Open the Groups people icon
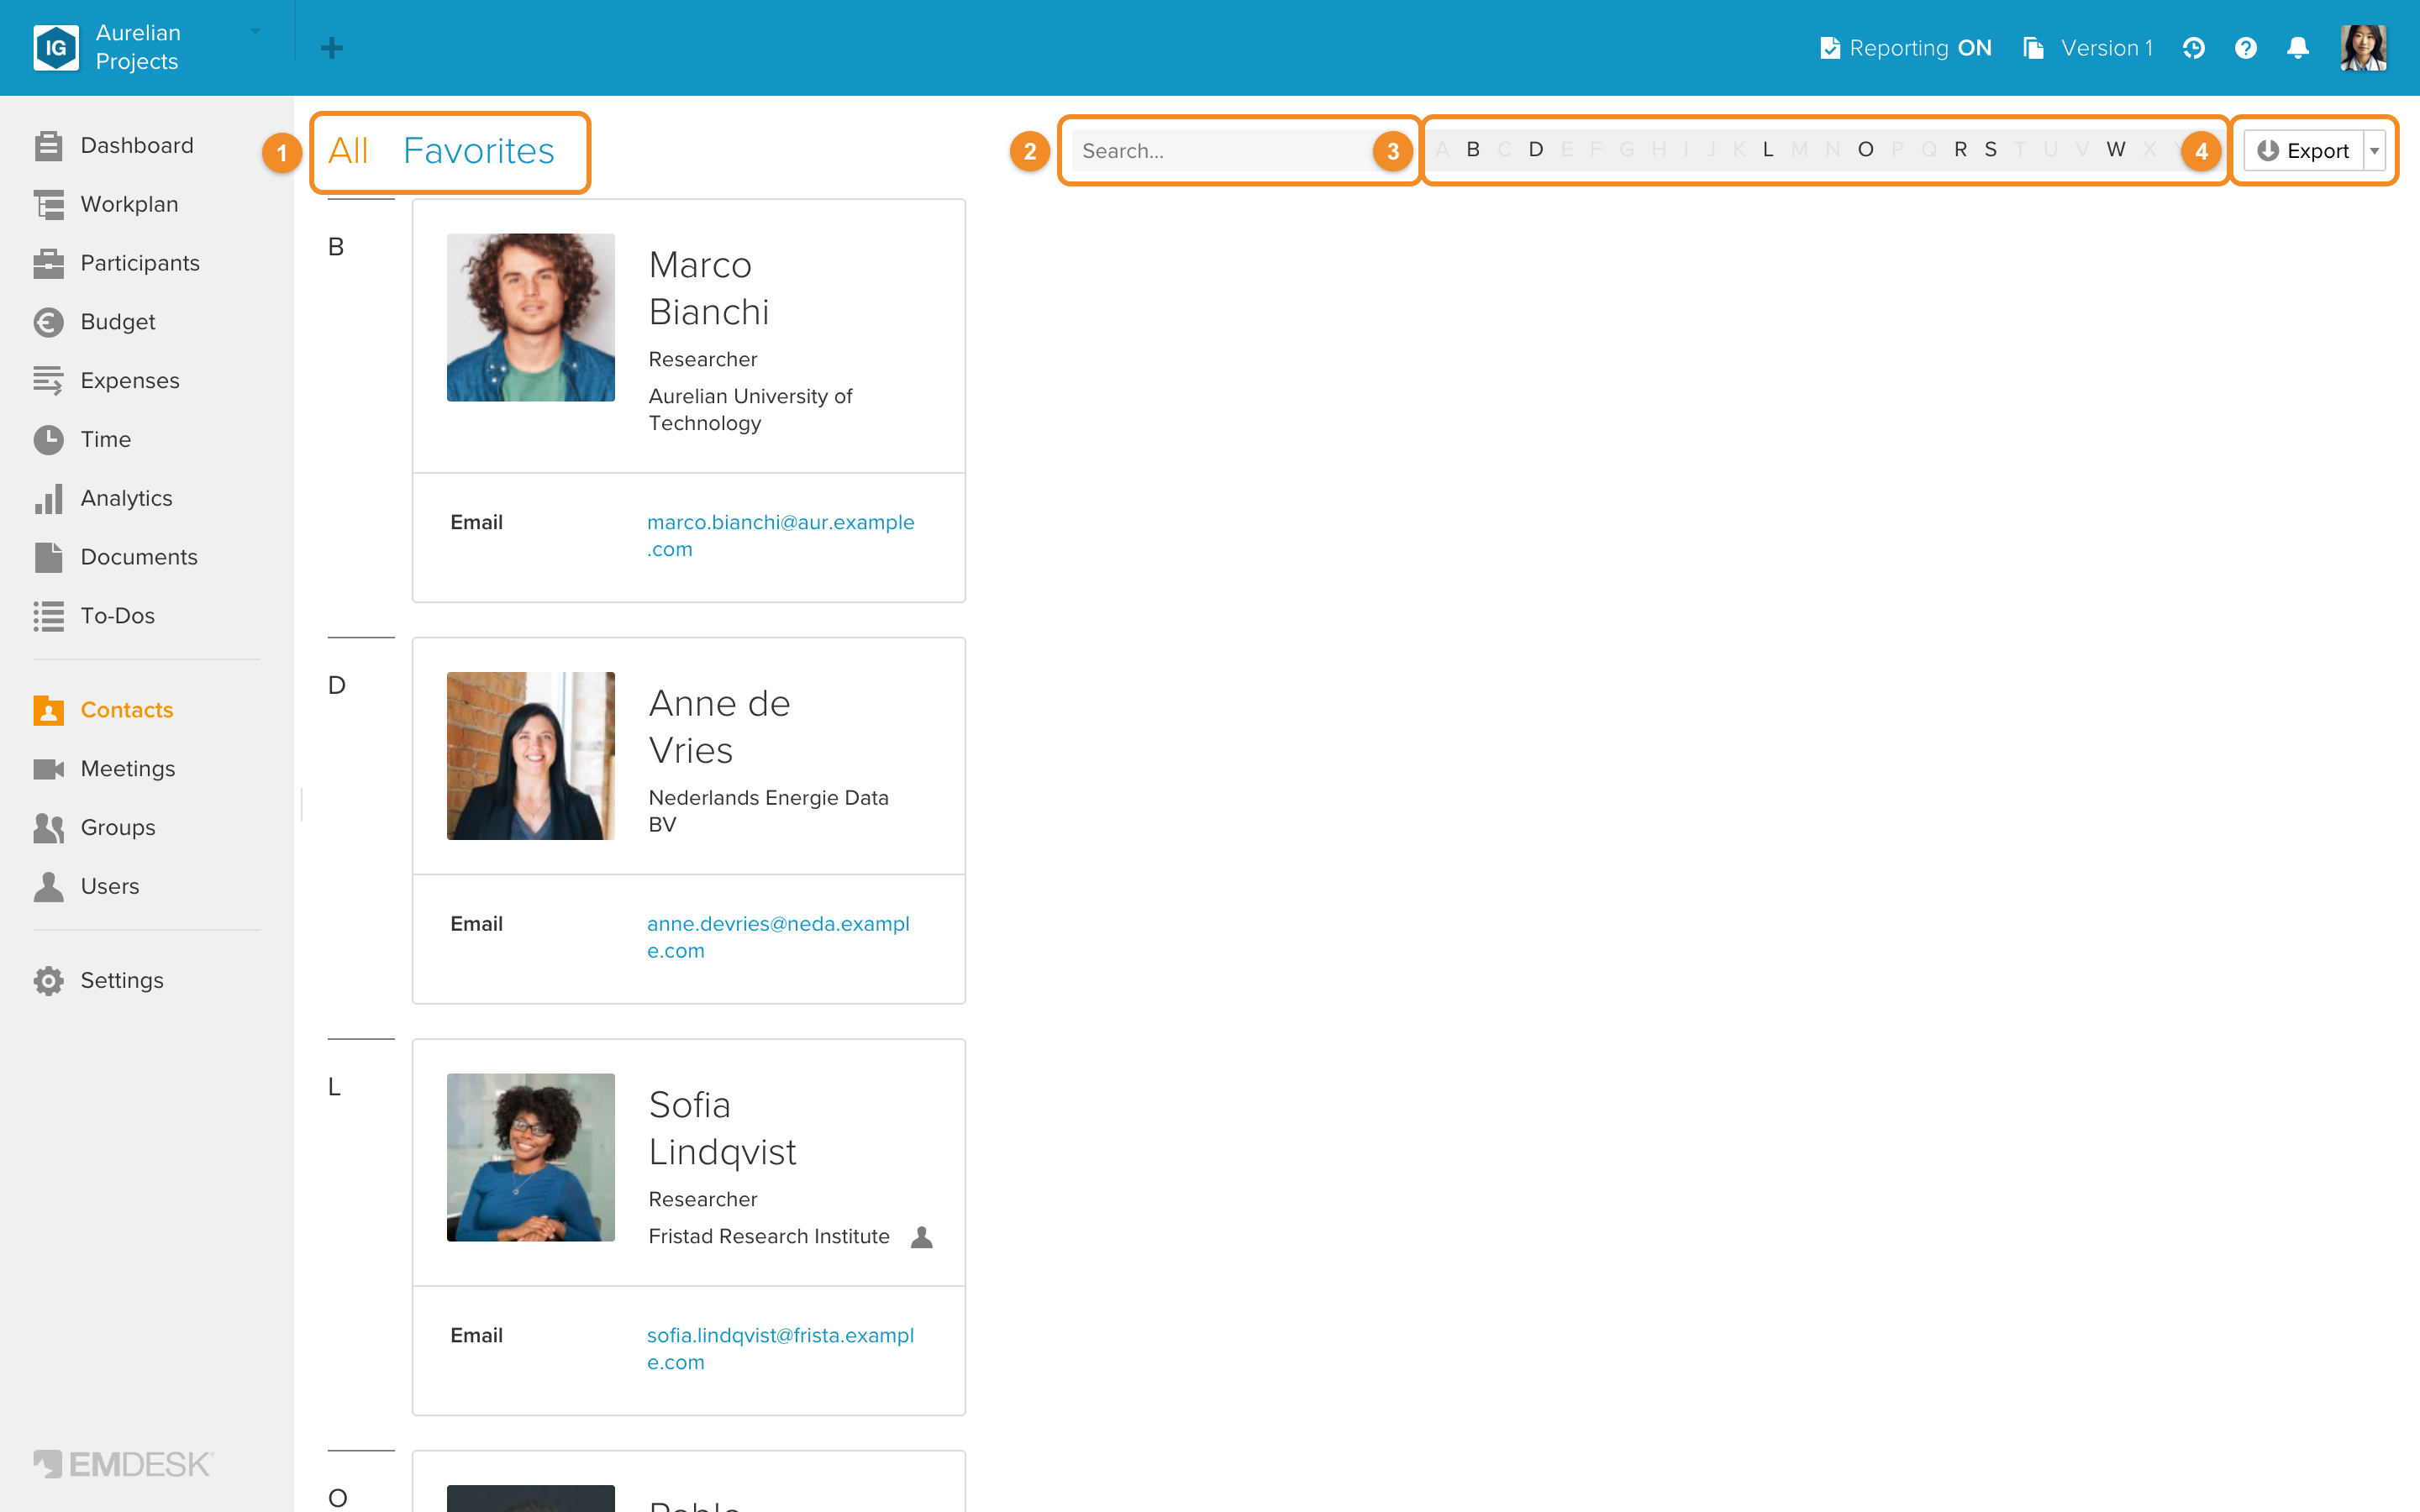This screenshot has height=1512, width=2420. [48, 828]
